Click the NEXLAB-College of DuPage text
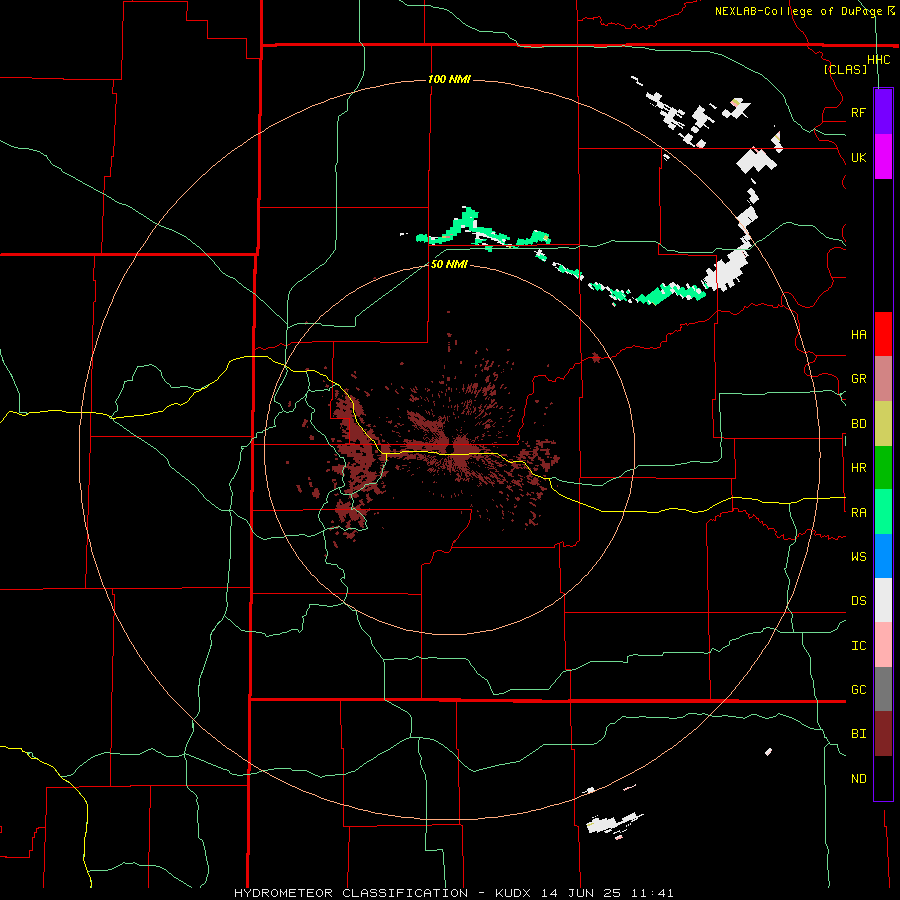900x900 pixels. [x=798, y=11]
